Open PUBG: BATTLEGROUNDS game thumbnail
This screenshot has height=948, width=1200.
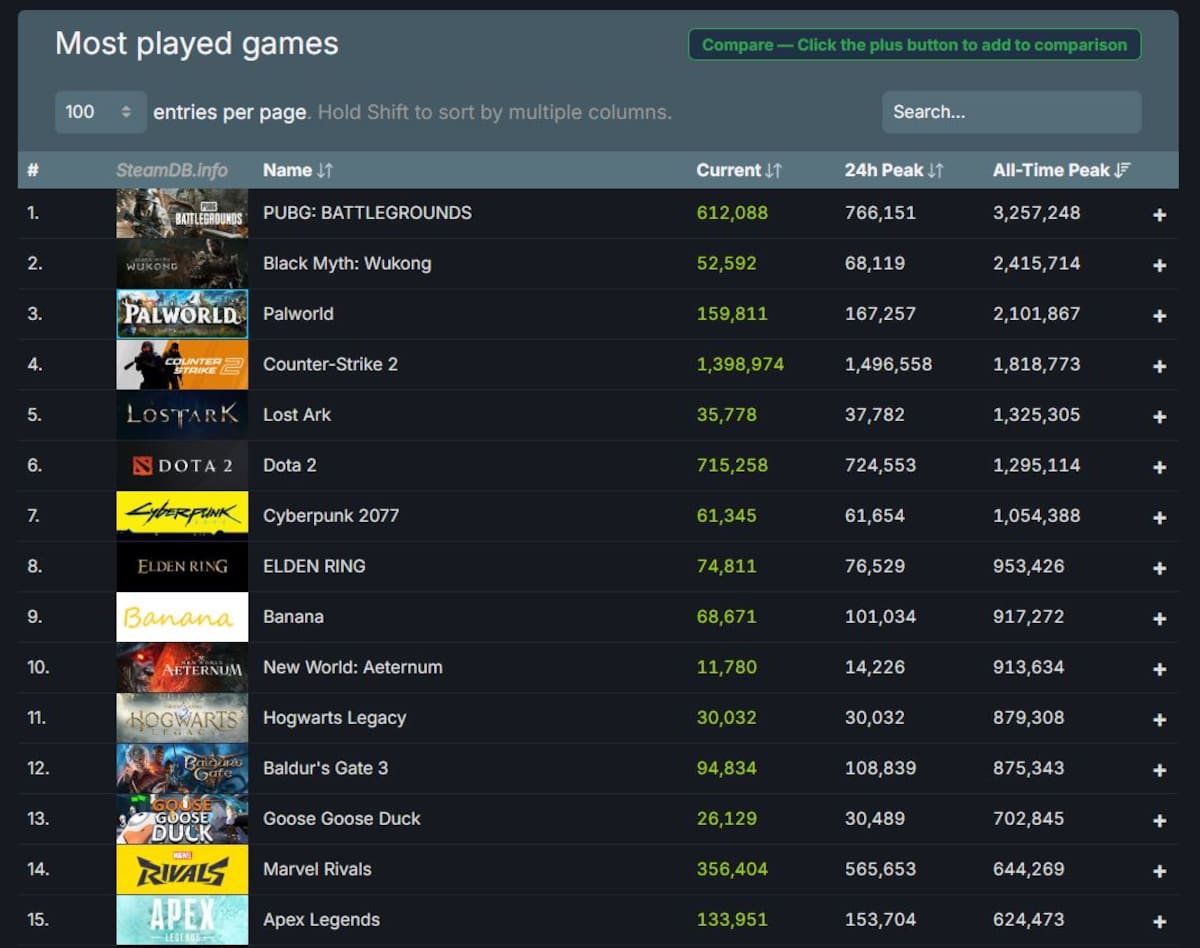point(182,213)
